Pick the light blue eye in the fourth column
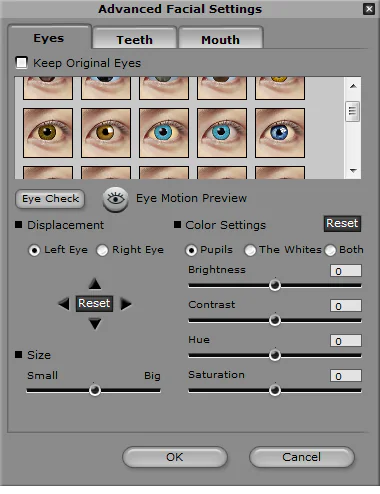 222,133
